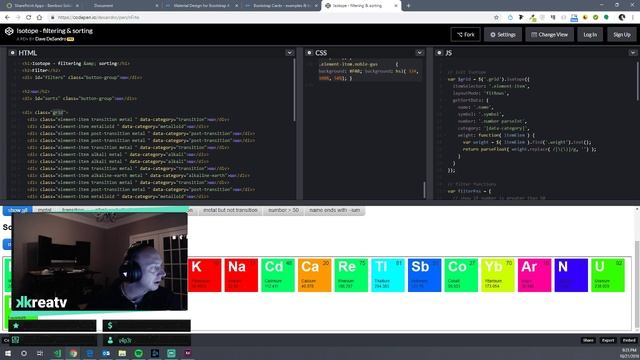Viewport: 640px width, 360px height.
Task: Open Outlook from the taskbar
Action: (x=106, y=353)
